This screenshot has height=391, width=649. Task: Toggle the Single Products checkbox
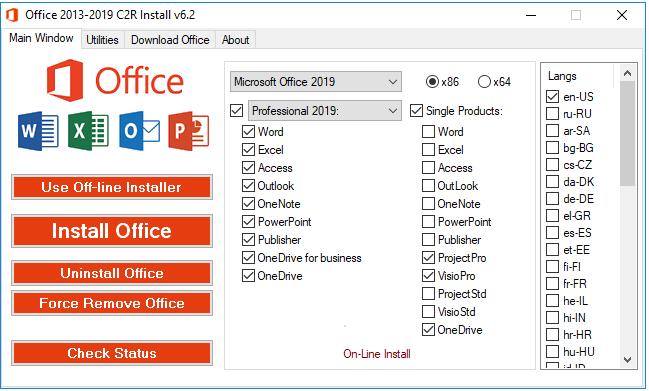416,110
